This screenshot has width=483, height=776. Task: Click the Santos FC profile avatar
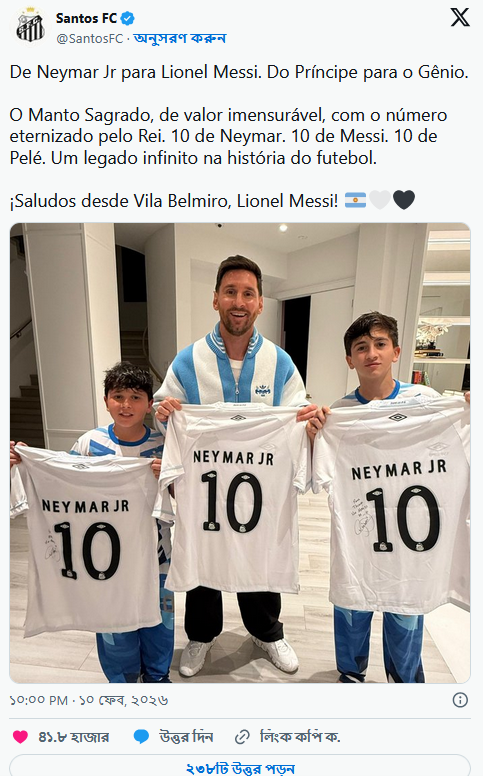(x=31, y=26)
